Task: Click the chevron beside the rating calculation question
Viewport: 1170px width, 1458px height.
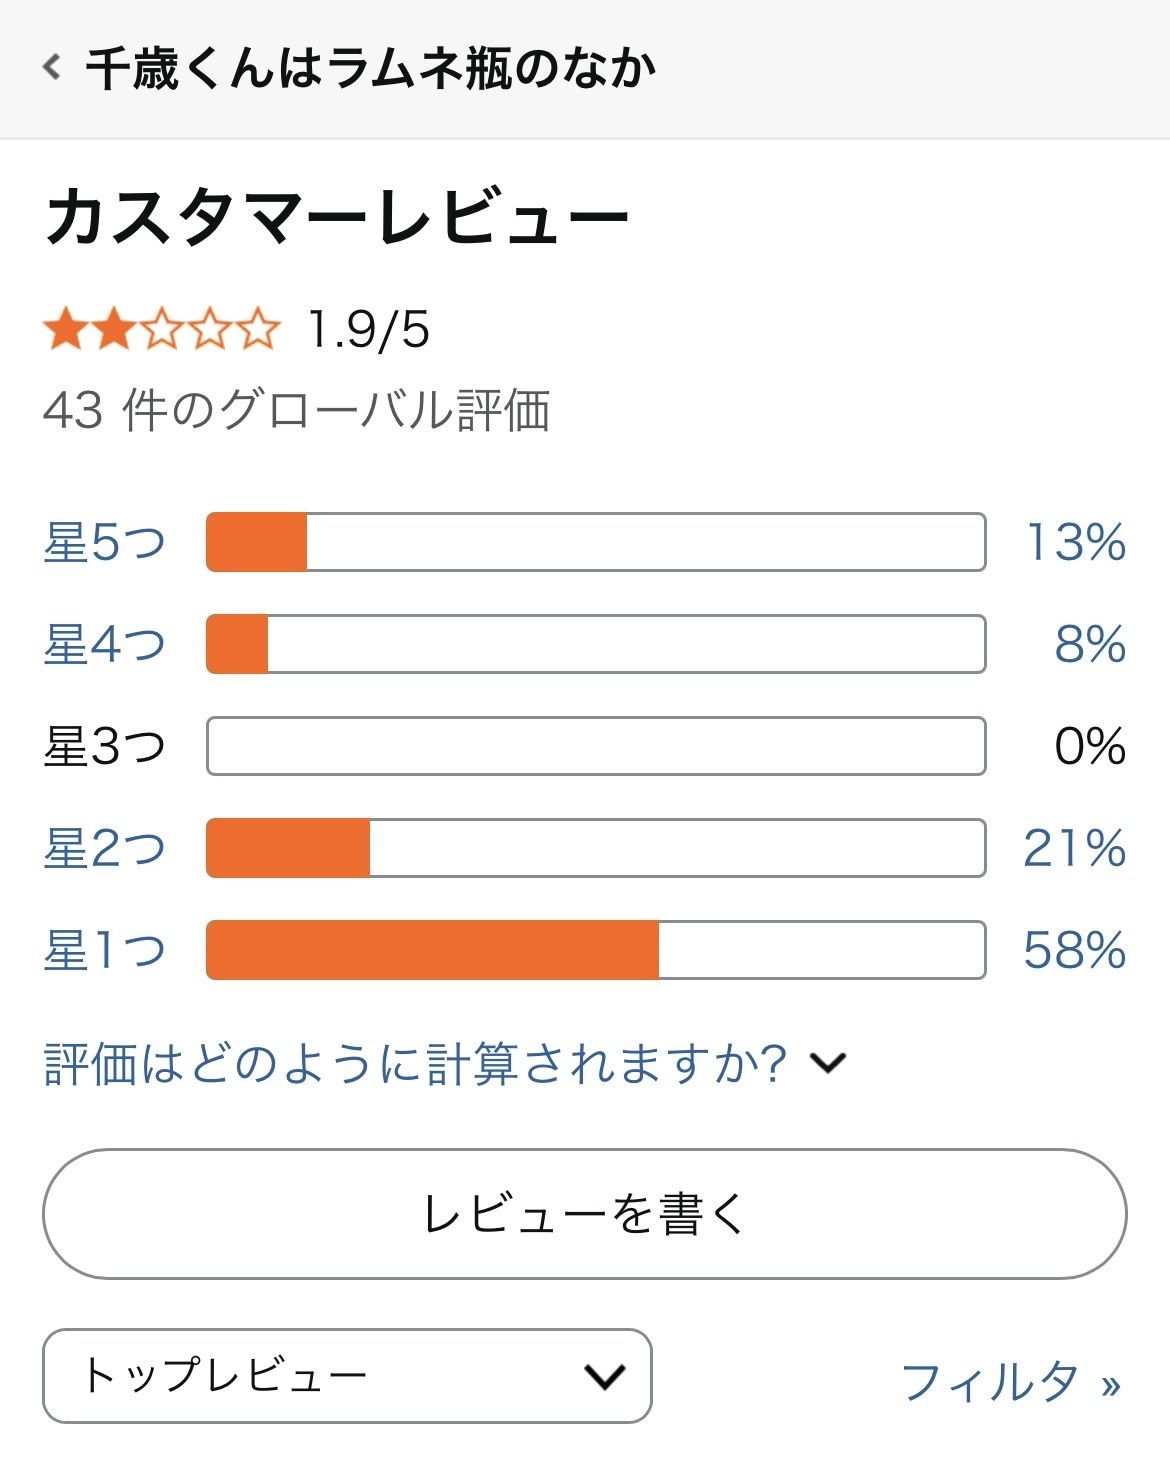Action: click(x=829, y=1062)
